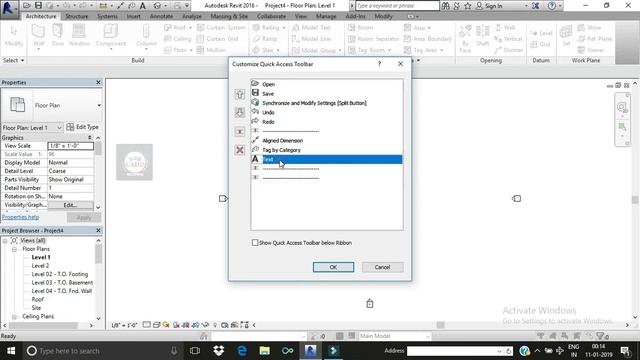Select the Undo entry in list
This screenshot has width=640, height=360.
point(327,112)
